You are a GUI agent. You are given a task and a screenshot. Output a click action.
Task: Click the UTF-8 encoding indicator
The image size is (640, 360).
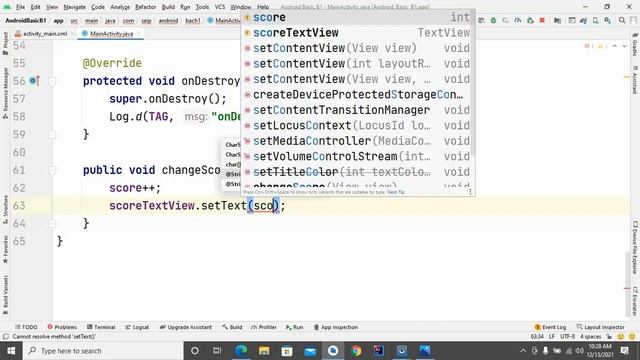[567, 337]
